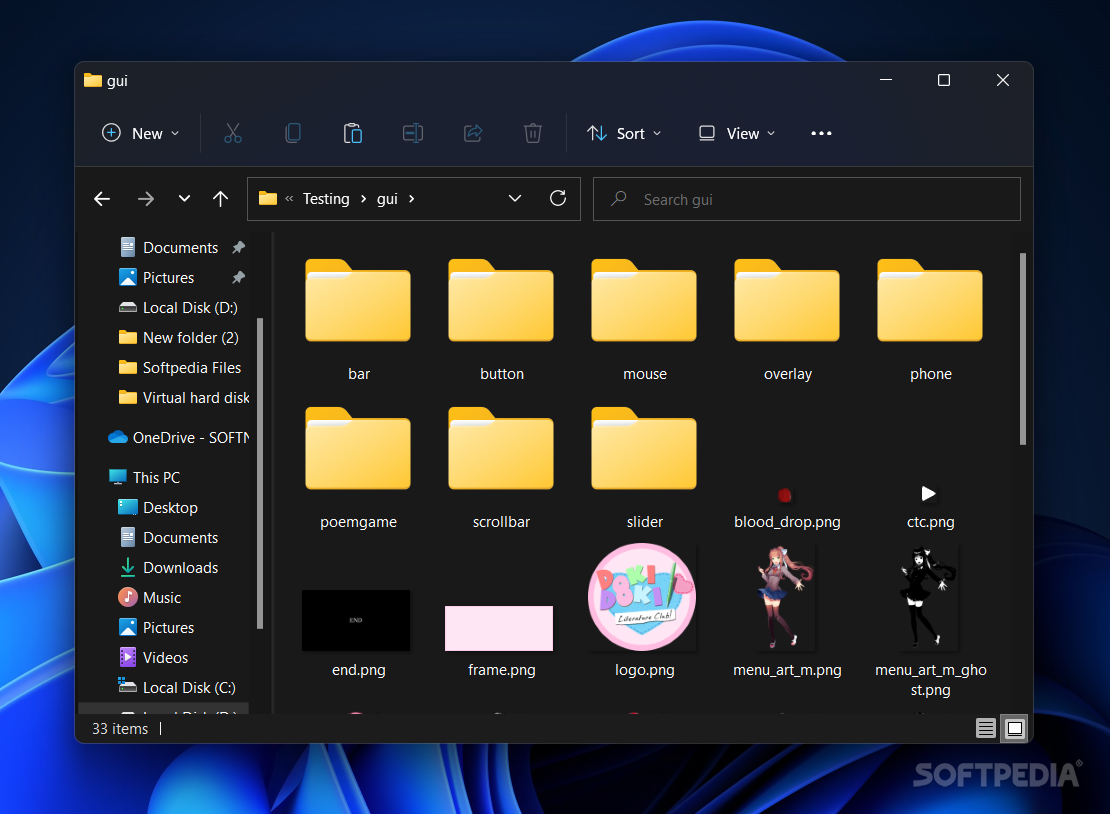The image size is (1110, 814).
Task: Select ctc.png file
Action: (930, 510)
